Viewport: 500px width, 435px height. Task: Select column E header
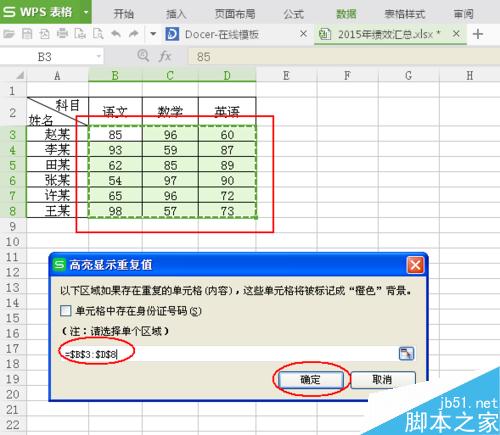pos(286,76)
